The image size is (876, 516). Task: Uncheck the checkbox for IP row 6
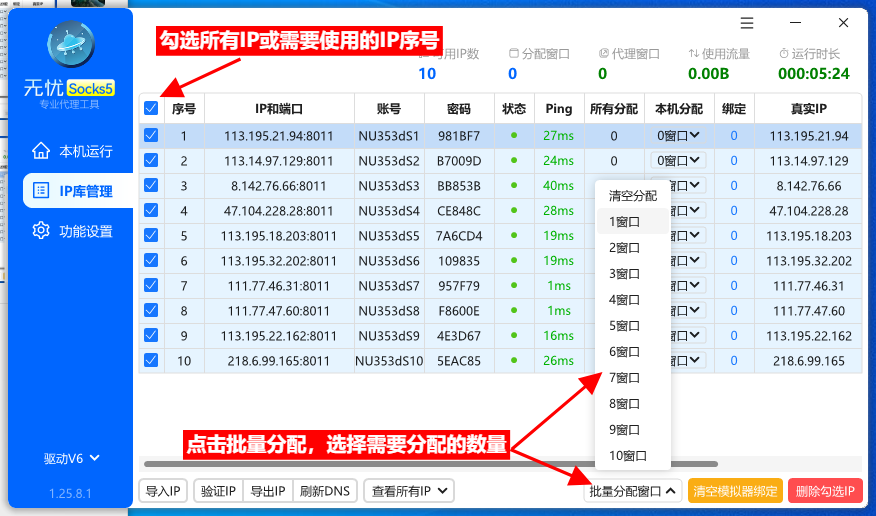151,260
